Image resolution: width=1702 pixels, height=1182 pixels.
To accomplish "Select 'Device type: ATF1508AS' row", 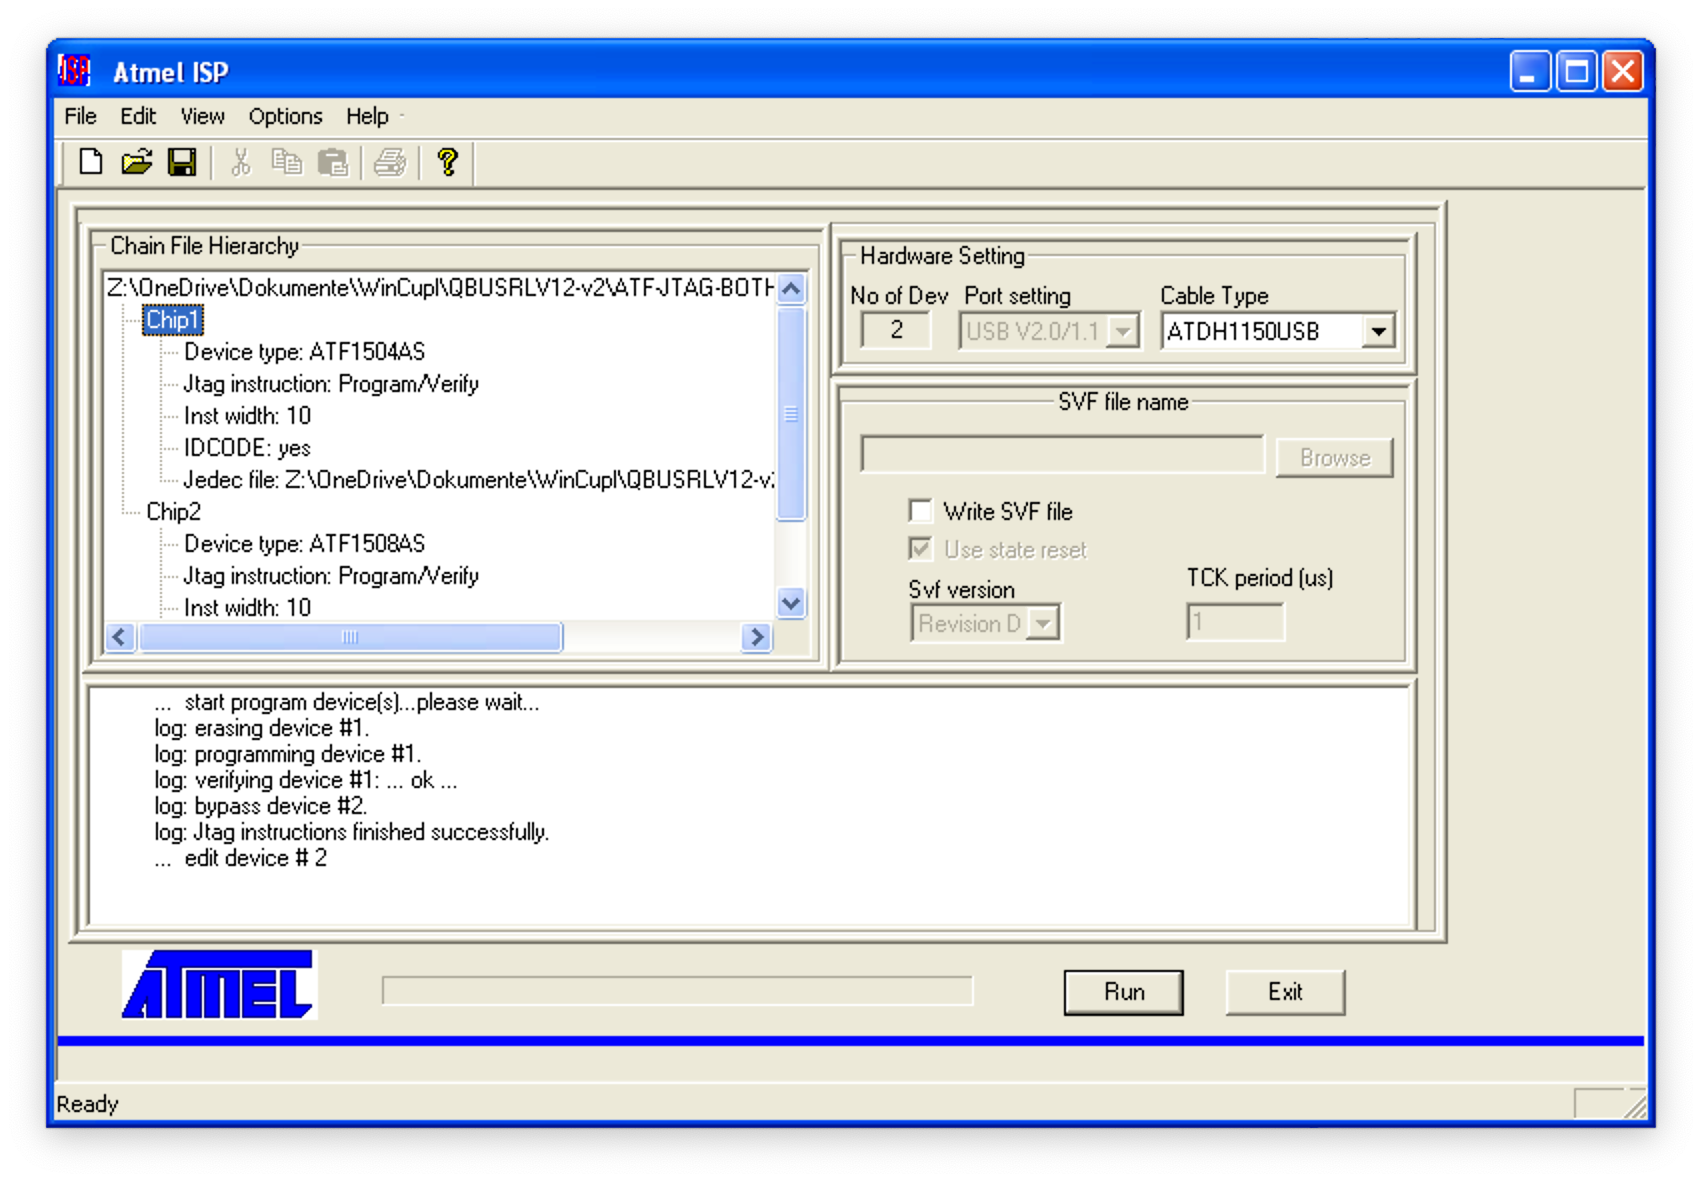I will click(x=304, y=544).
